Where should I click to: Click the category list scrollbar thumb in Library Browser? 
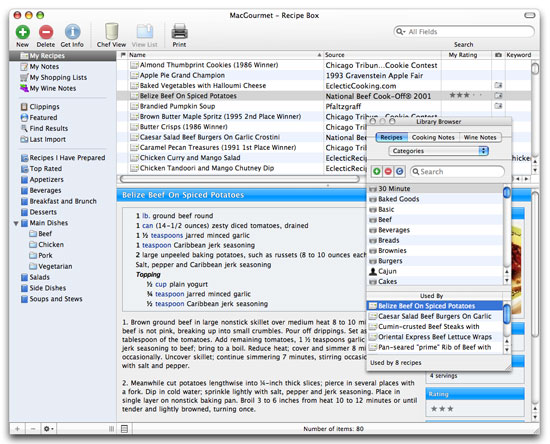(x=507, y=193)
